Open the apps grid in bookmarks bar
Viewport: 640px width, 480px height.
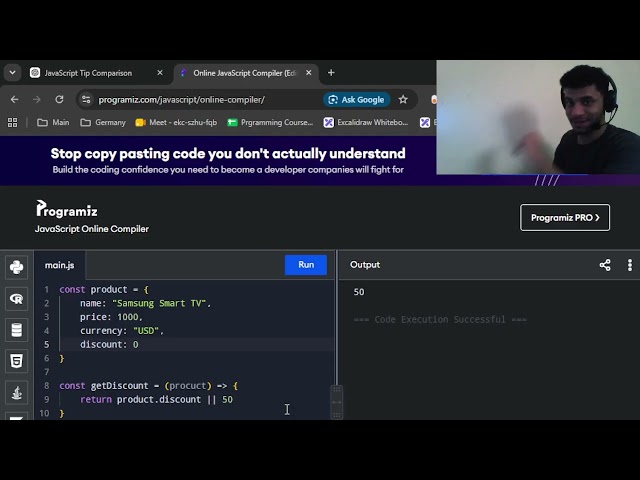point(13,122)
